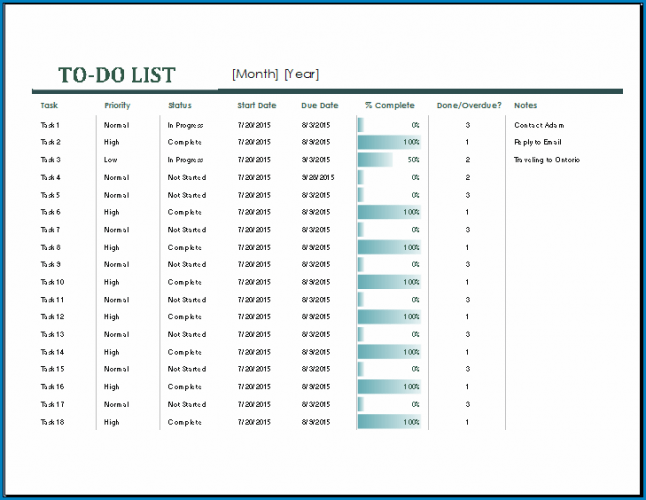Select the Task 16 cell
The height and width of the screenshot is (500, 646).
(52, 387)
